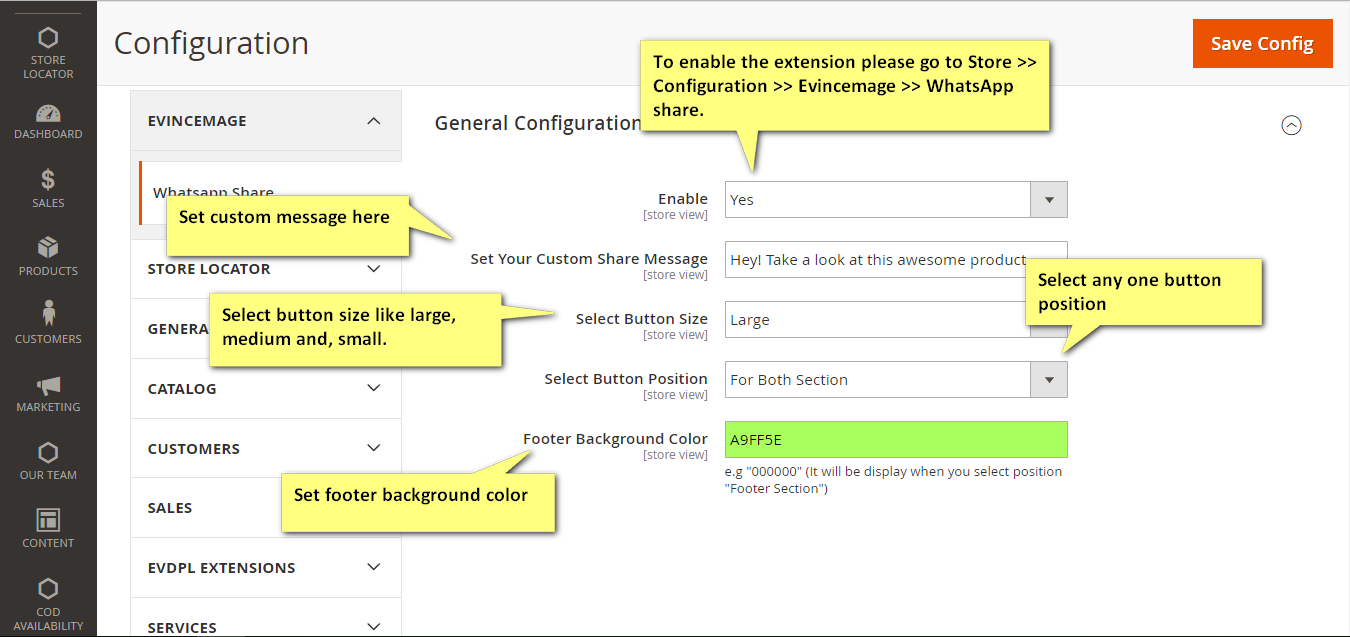Open the Enable Yes dropdown
The width and height of the screenshot is (1350, 637).
point(896,199)
